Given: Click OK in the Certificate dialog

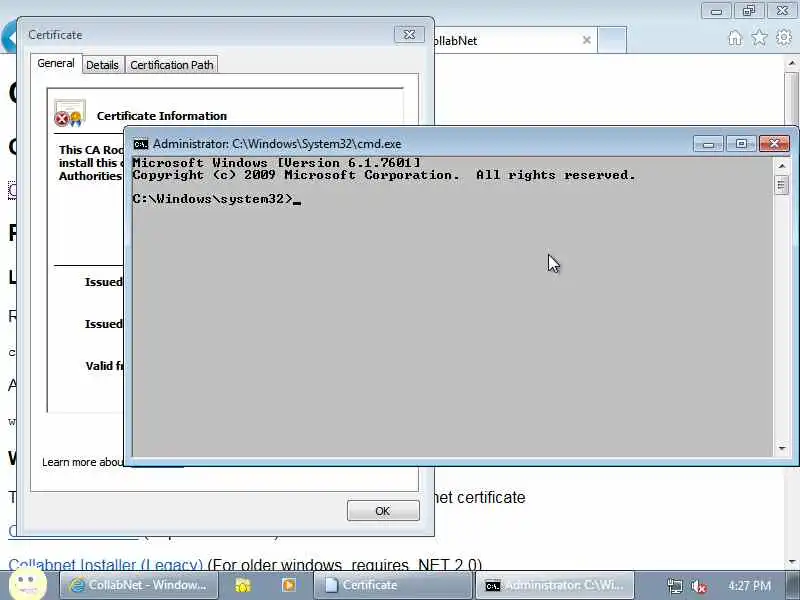Looking at the screenshot, I should click(x=383, y=511).
